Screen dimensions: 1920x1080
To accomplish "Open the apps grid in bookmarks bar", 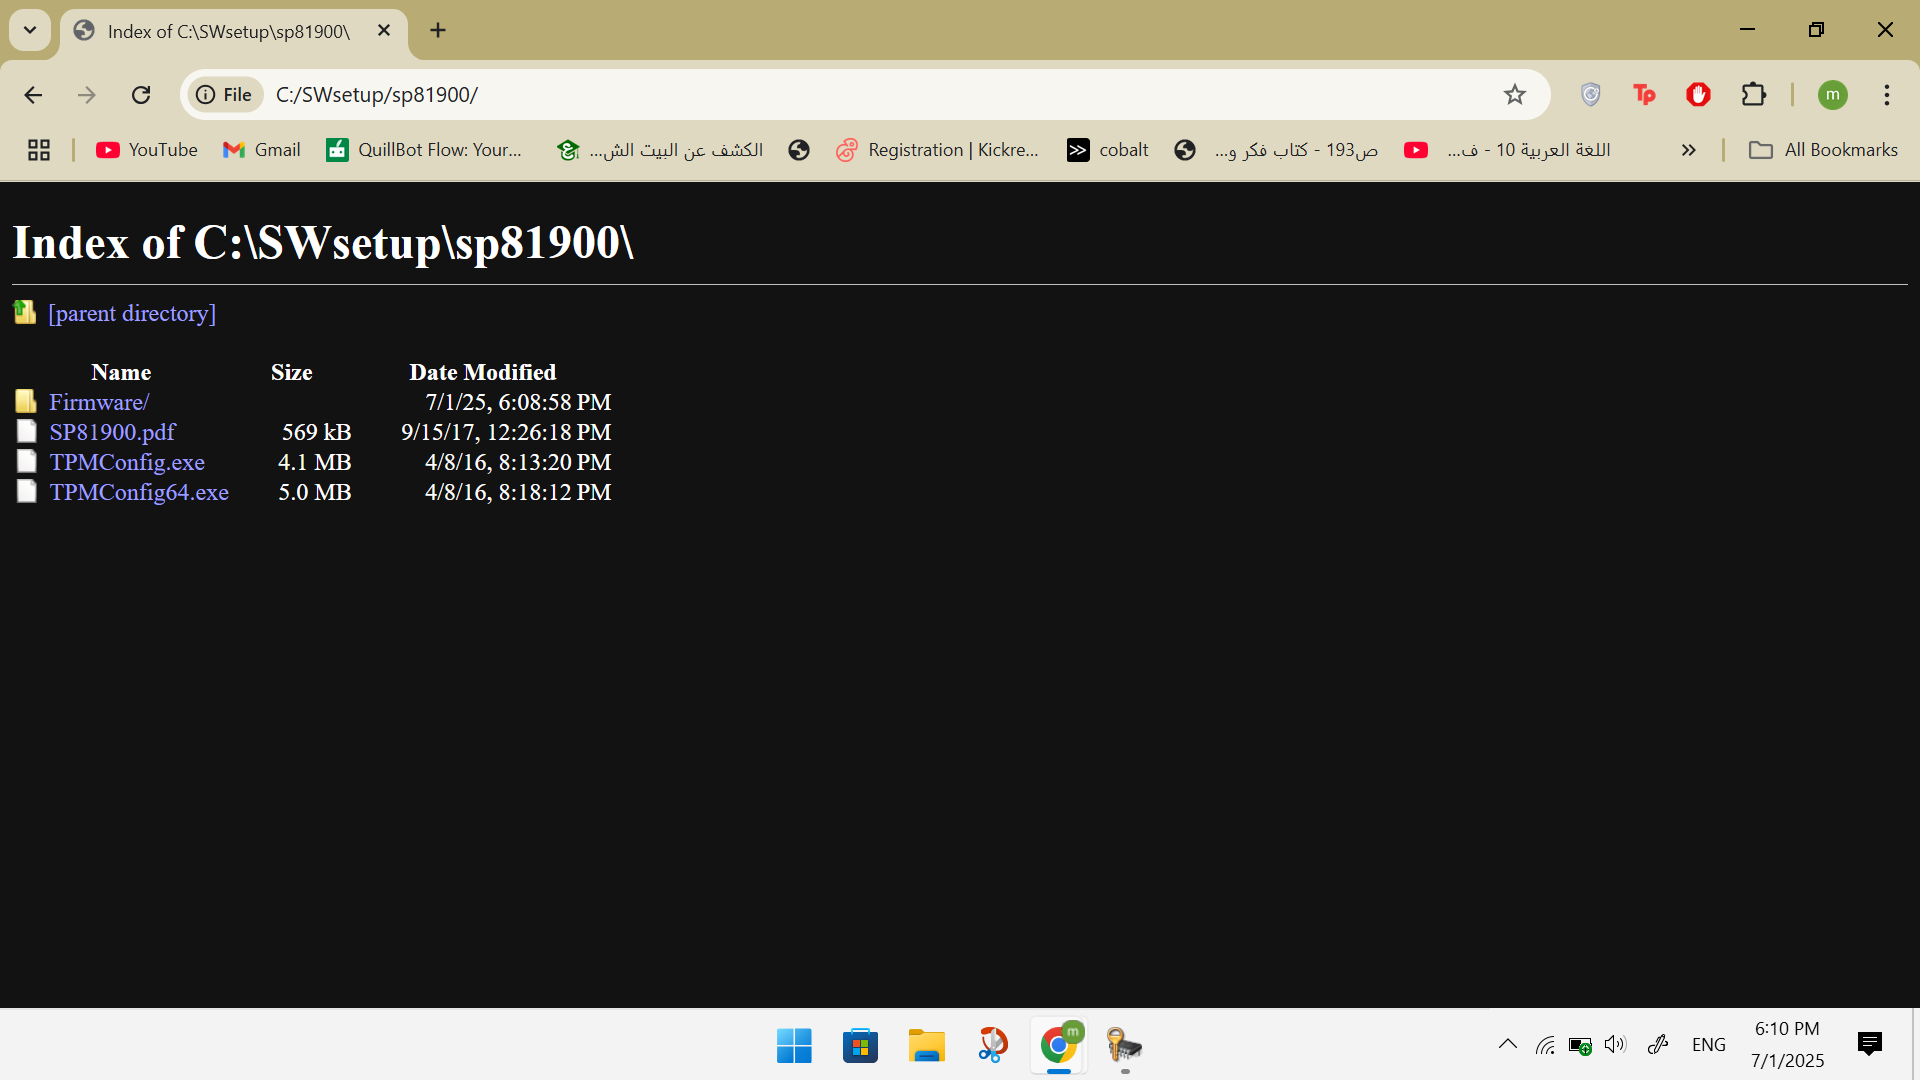I will 39,150.
